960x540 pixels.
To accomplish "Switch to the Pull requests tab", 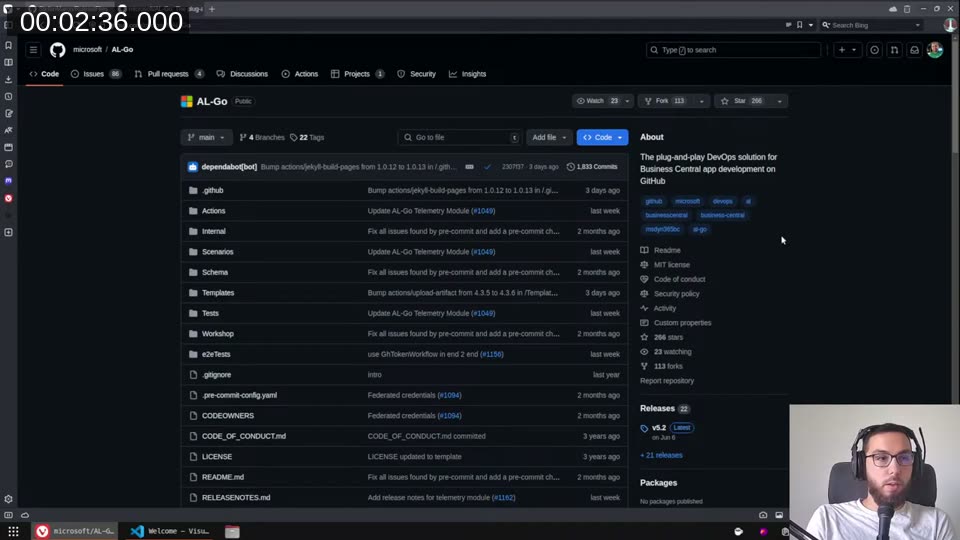I will click(169, 74).
